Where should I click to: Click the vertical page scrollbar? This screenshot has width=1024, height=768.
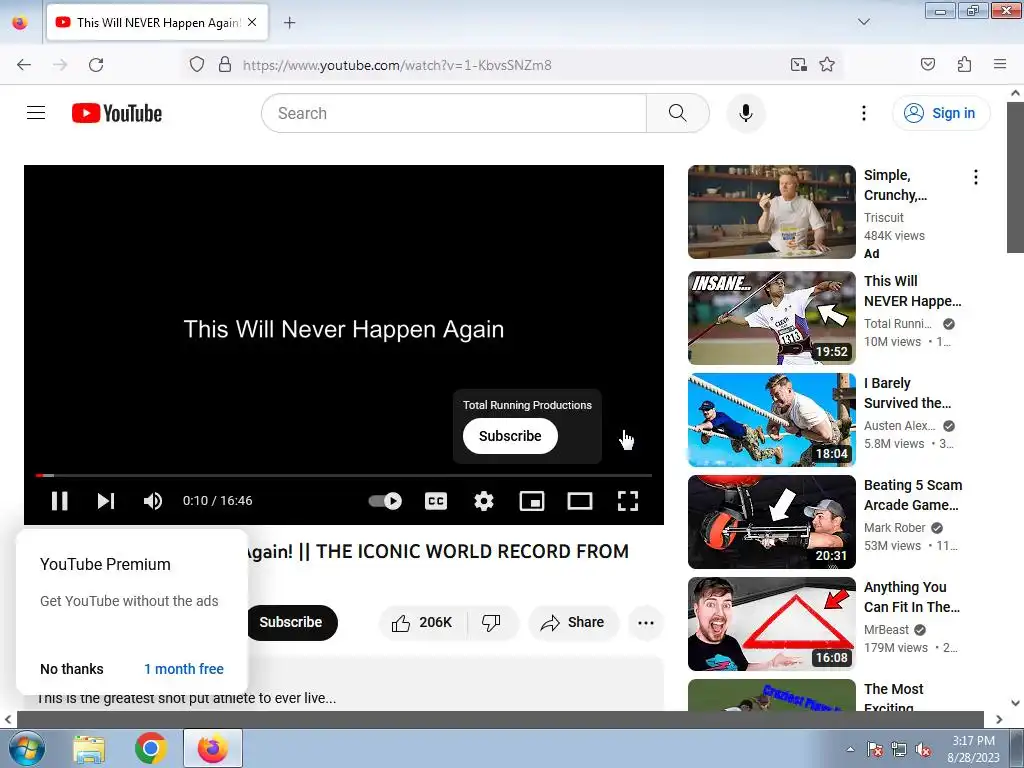[x=1015, y=176]
